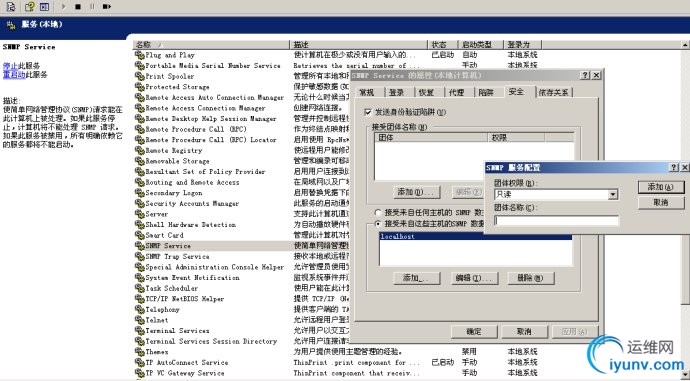
Task: Click the gear icon beside Plug and Play
Action: 139,55
